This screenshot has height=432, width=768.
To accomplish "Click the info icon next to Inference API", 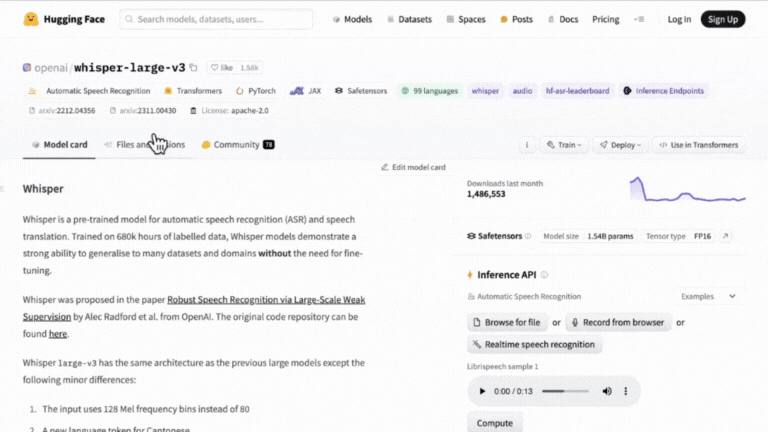I will pos(545,275).
